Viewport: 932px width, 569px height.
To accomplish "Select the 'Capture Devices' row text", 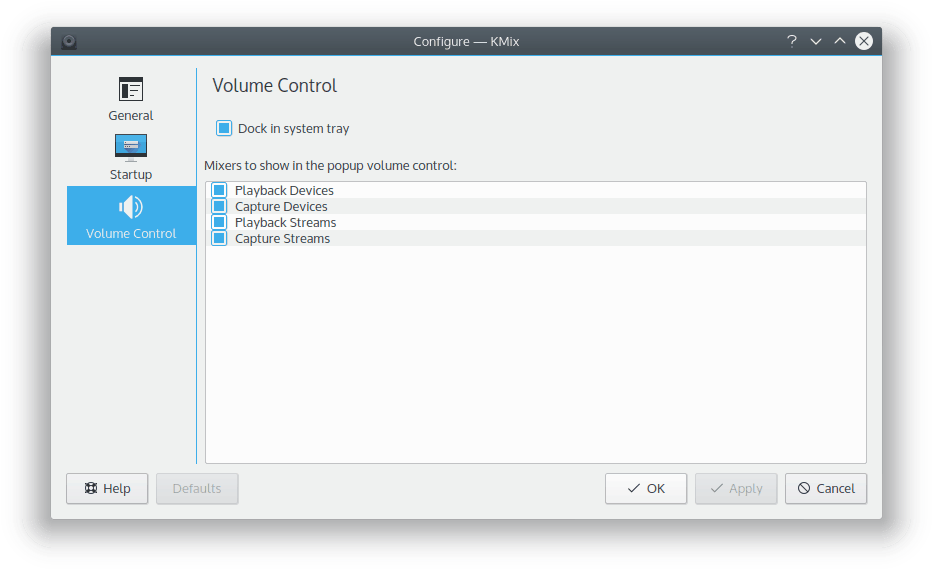I will 281,206.
